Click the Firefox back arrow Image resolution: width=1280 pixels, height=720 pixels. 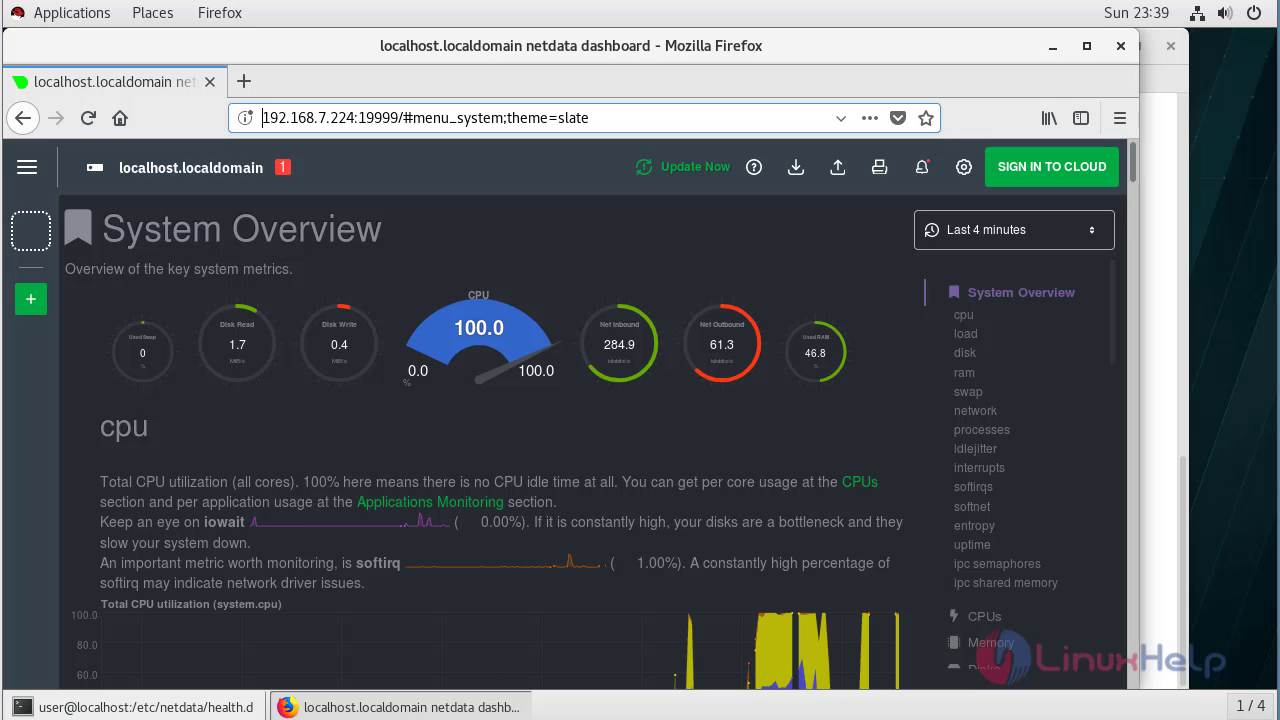click(x=23, y=118)
